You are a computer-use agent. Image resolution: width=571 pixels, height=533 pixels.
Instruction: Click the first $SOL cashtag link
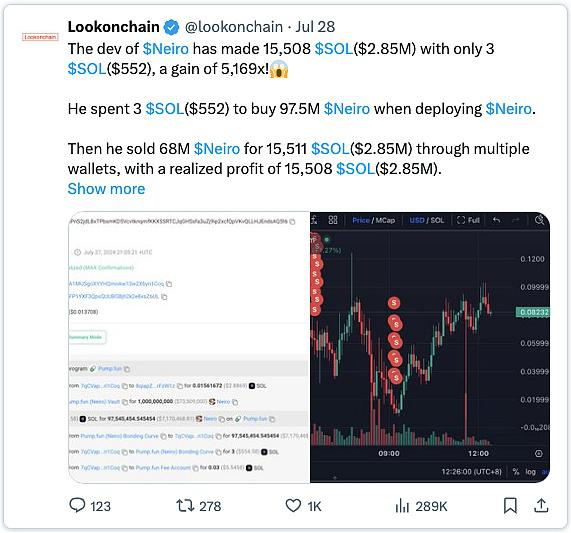[334, 49]
